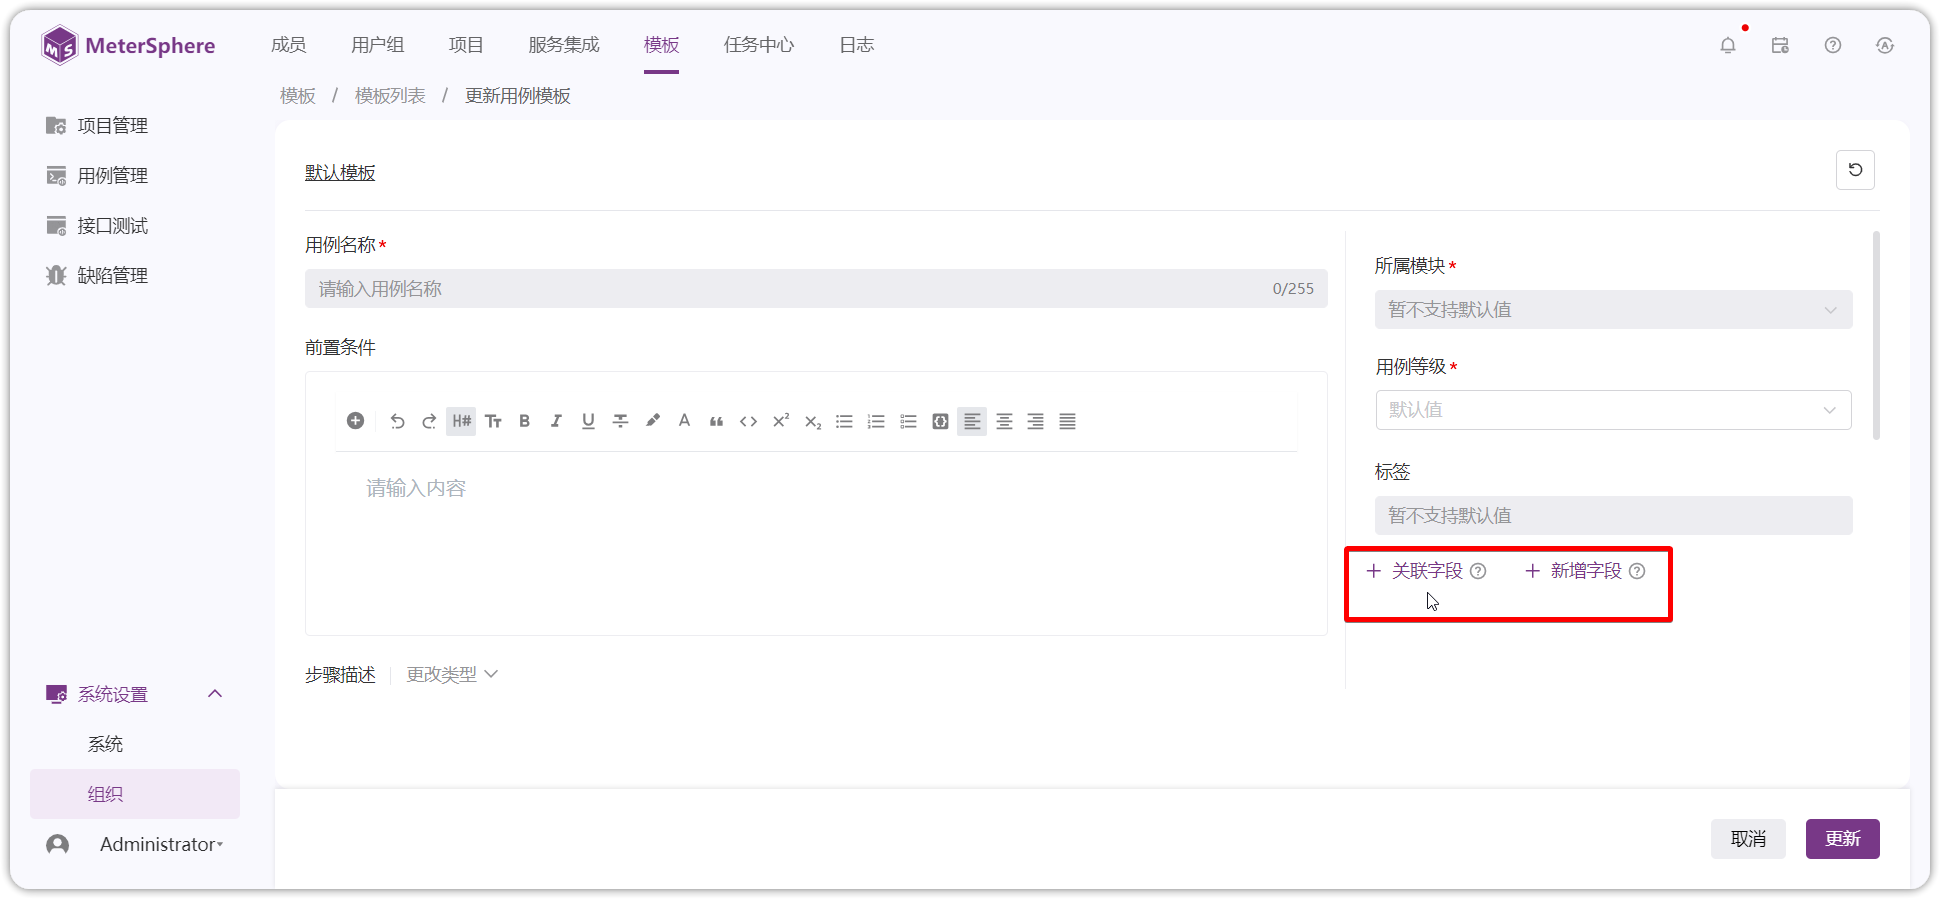Select the highlight marker tool
This screenshot has width=1940, height=899.
(652, 421)
